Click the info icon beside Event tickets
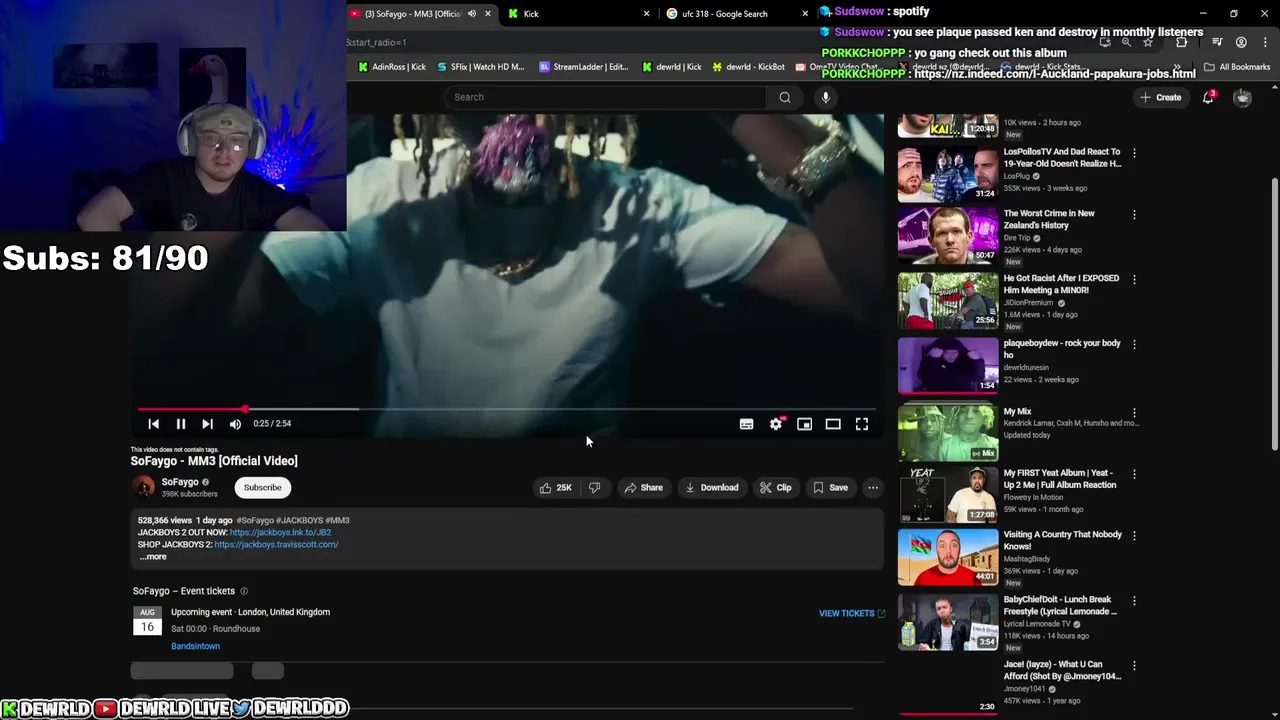This screenshot has width=1280, height=720. 244,592
